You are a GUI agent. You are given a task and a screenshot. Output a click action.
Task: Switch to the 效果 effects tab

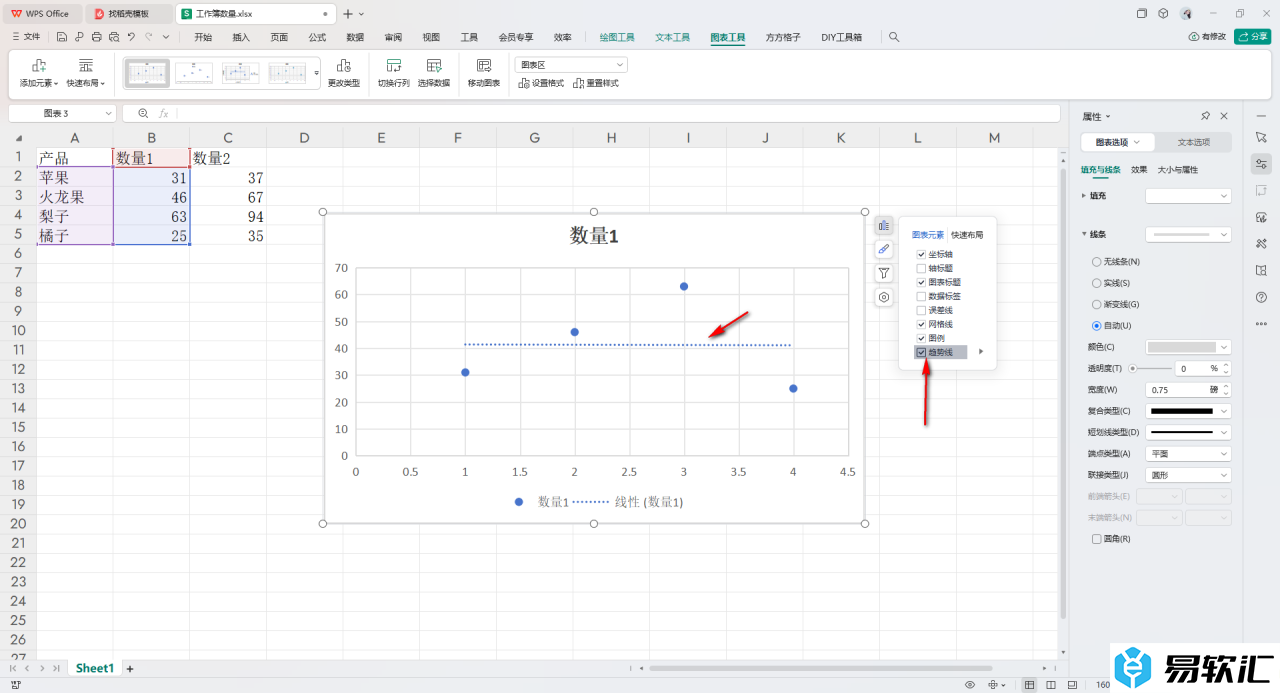[1139, 170]
